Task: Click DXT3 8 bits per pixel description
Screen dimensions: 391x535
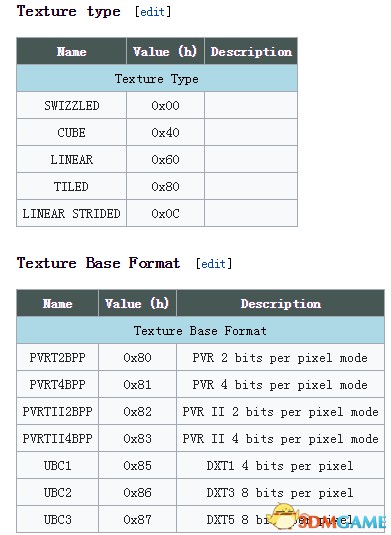Action: point(280,492)
